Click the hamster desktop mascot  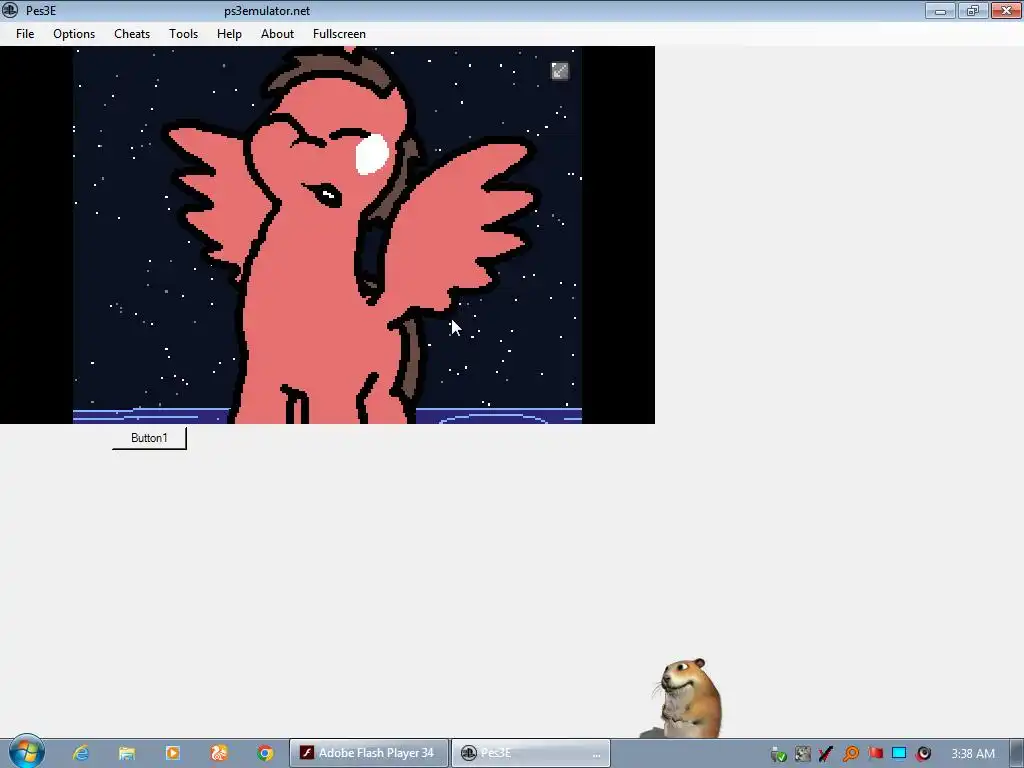coord(689,697)
